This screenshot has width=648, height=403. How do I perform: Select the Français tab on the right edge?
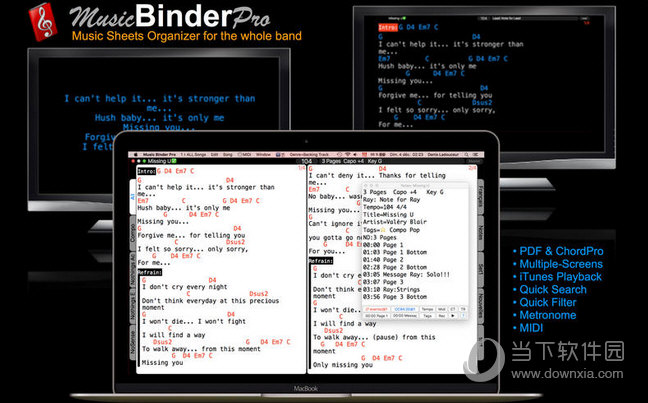tap(481, 196)
